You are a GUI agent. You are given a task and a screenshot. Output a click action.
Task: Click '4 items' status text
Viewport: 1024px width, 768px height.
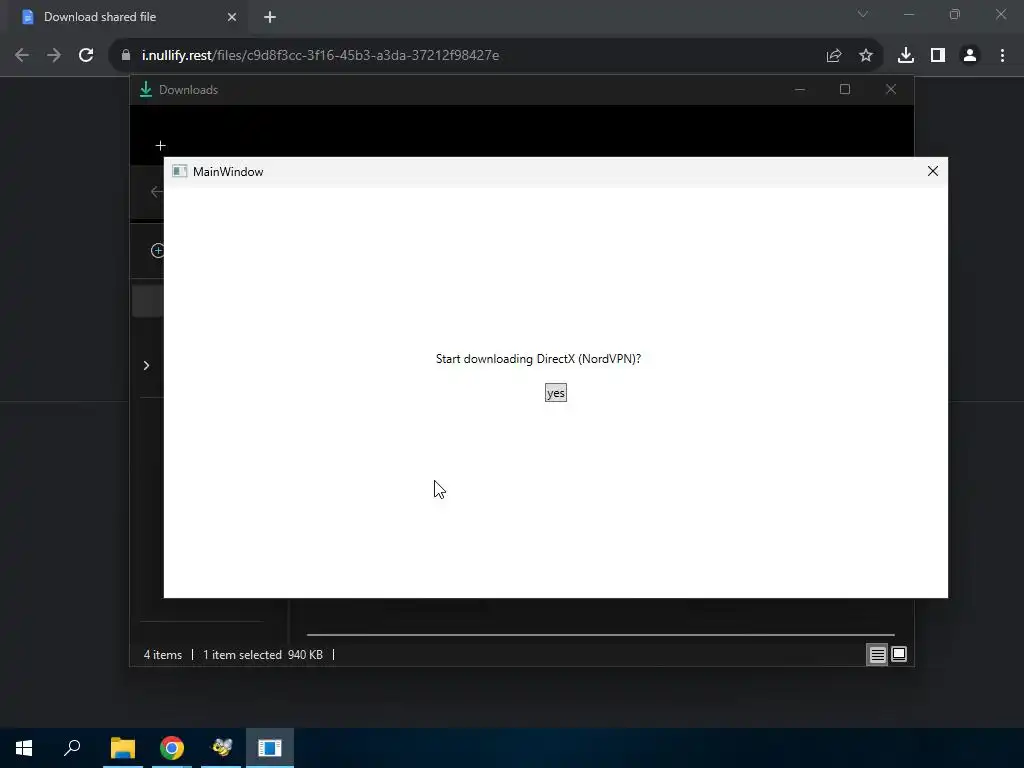163,654
